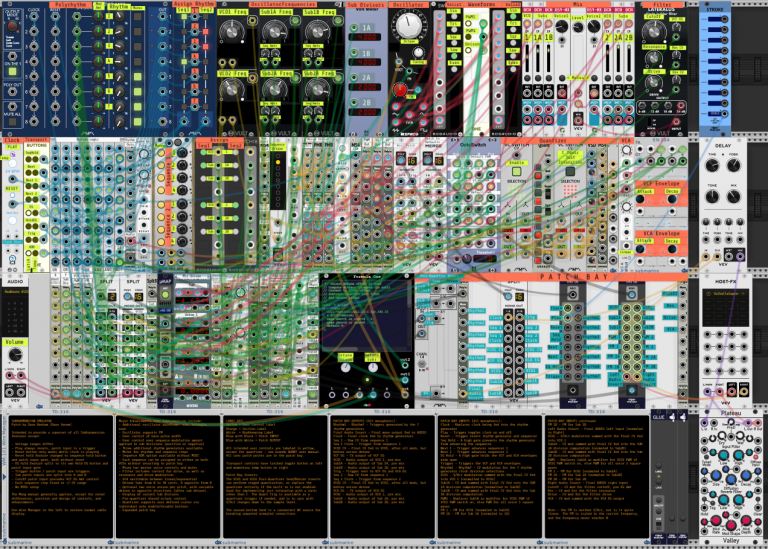Click the VCO2 Freq knob

pyautogui.click(x=231, y=89)
